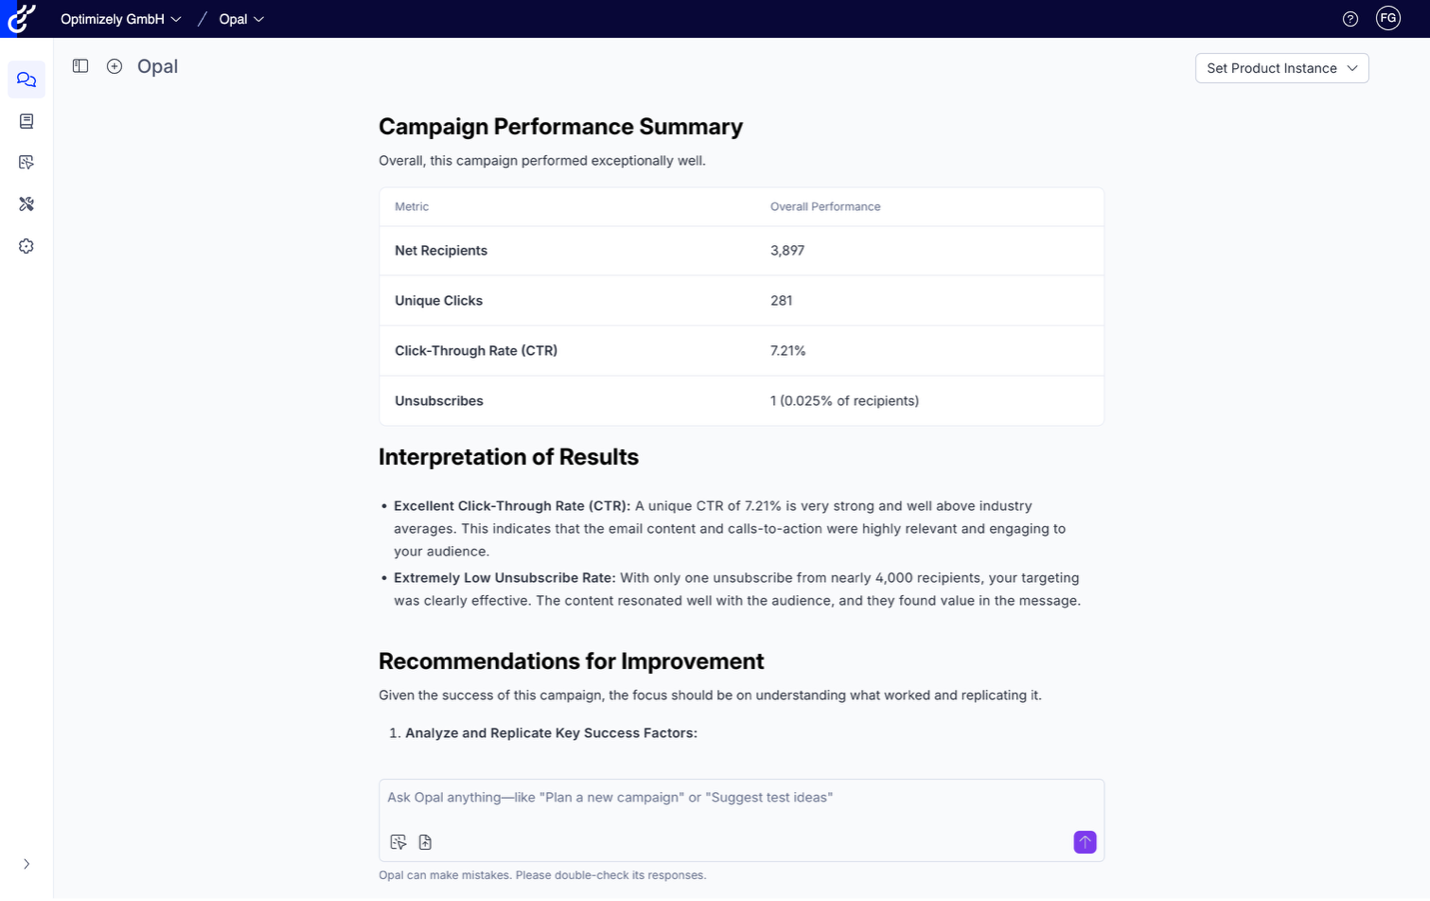Start a new chat with plus icon
The image size is (1430, 901).
[115, 66]
